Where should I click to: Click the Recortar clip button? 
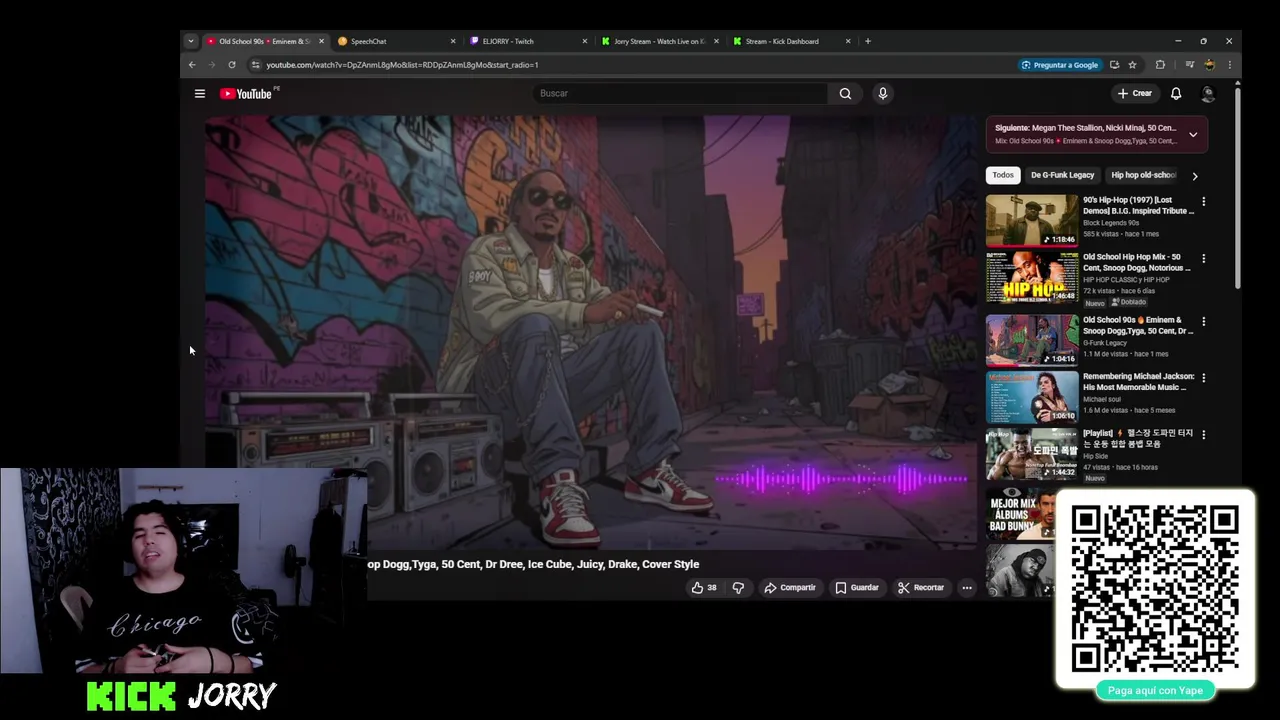[x=921, y=587]
